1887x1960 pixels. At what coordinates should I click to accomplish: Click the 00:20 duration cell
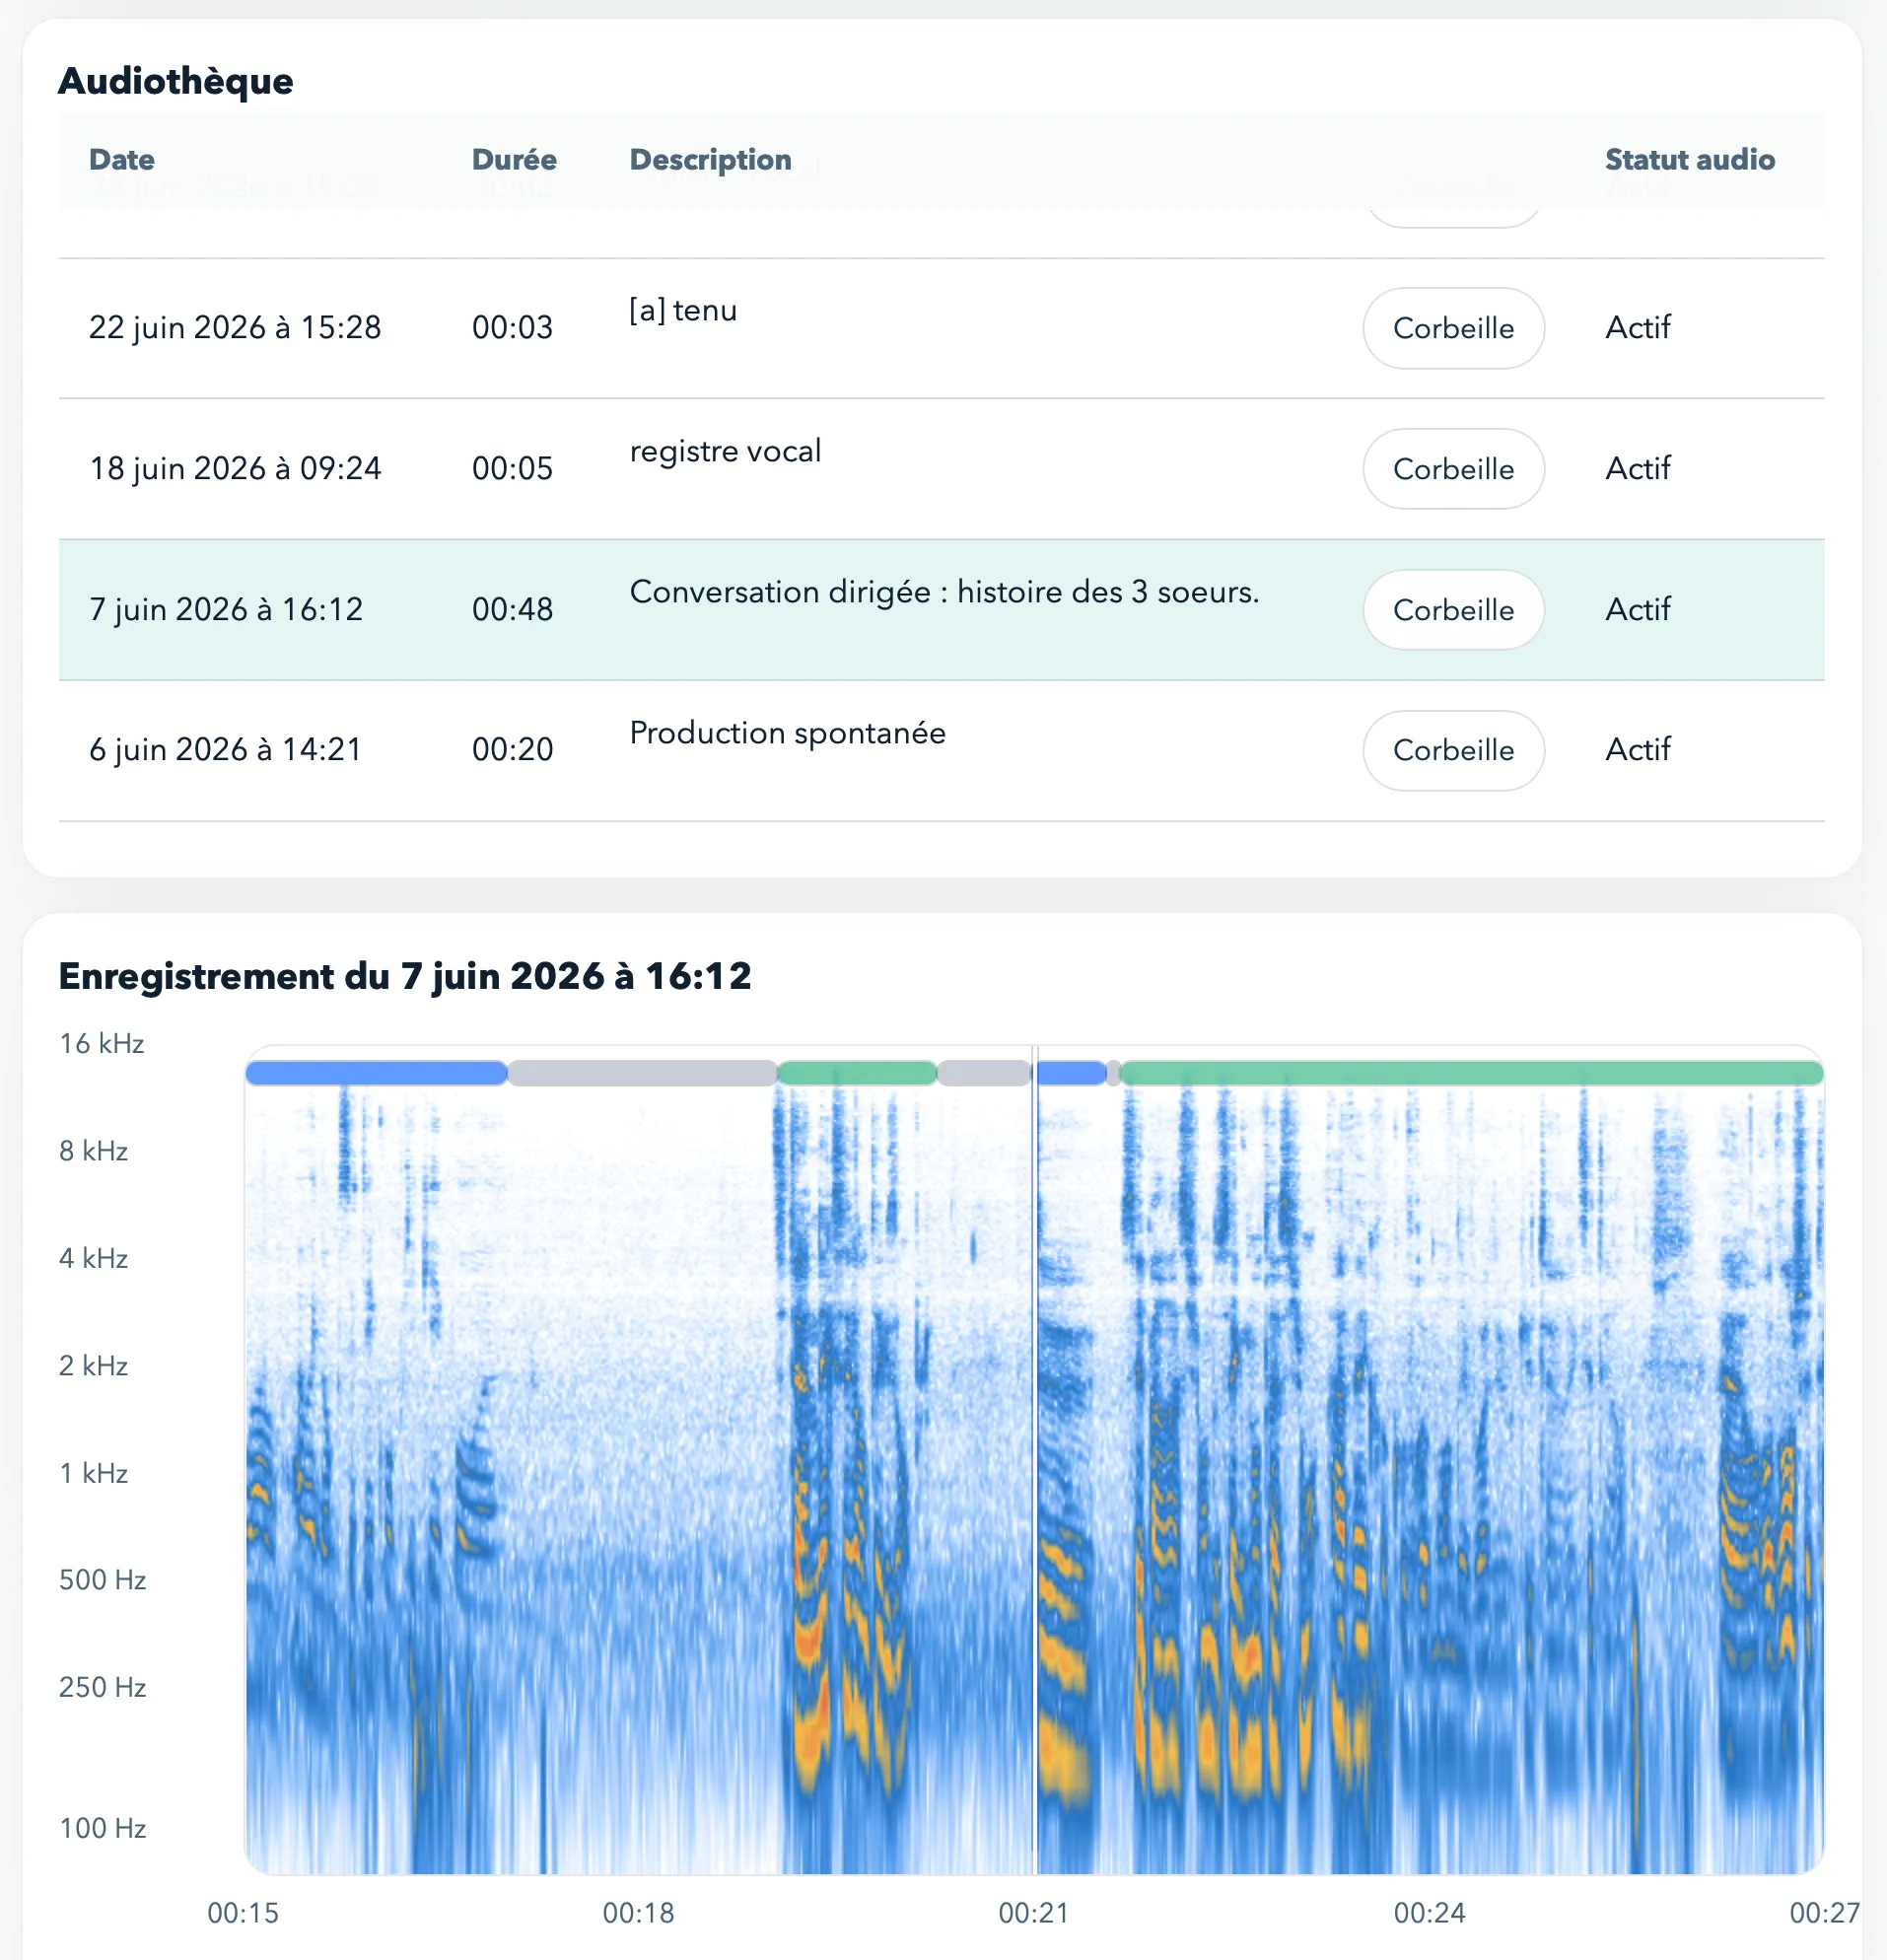pos(512,750)
